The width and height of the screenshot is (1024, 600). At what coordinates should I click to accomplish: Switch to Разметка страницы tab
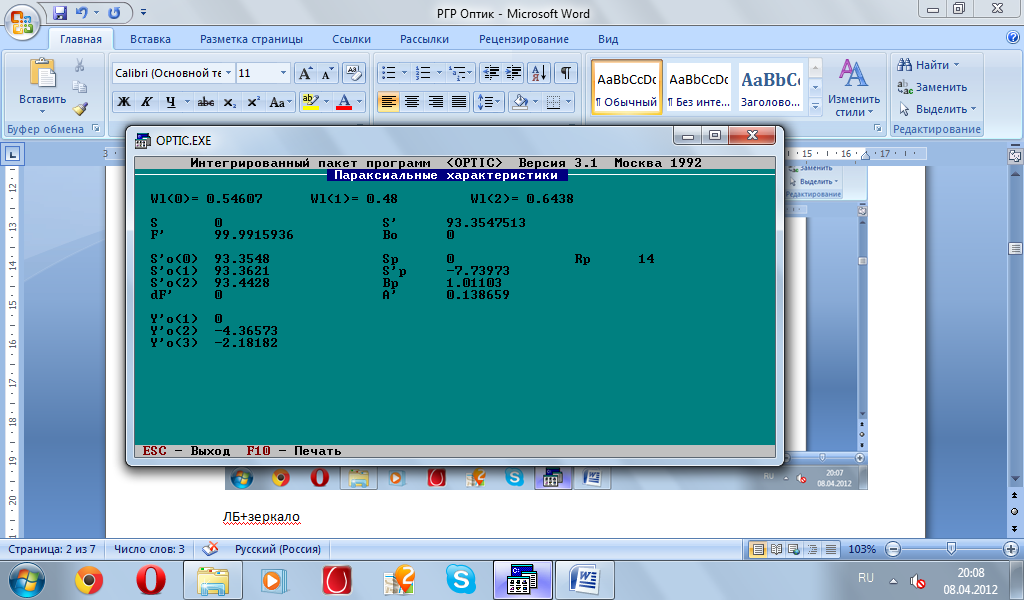point(251,39)
